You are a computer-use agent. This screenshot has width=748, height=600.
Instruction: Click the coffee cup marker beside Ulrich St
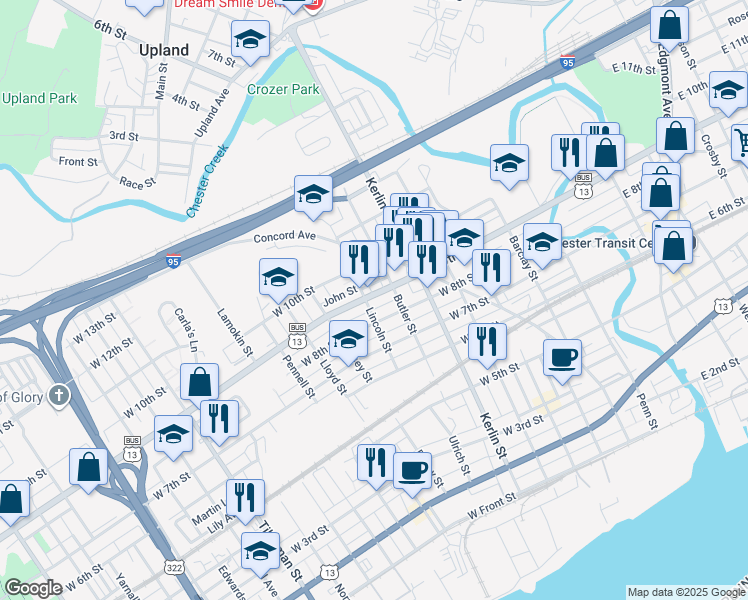coord(411,471)
